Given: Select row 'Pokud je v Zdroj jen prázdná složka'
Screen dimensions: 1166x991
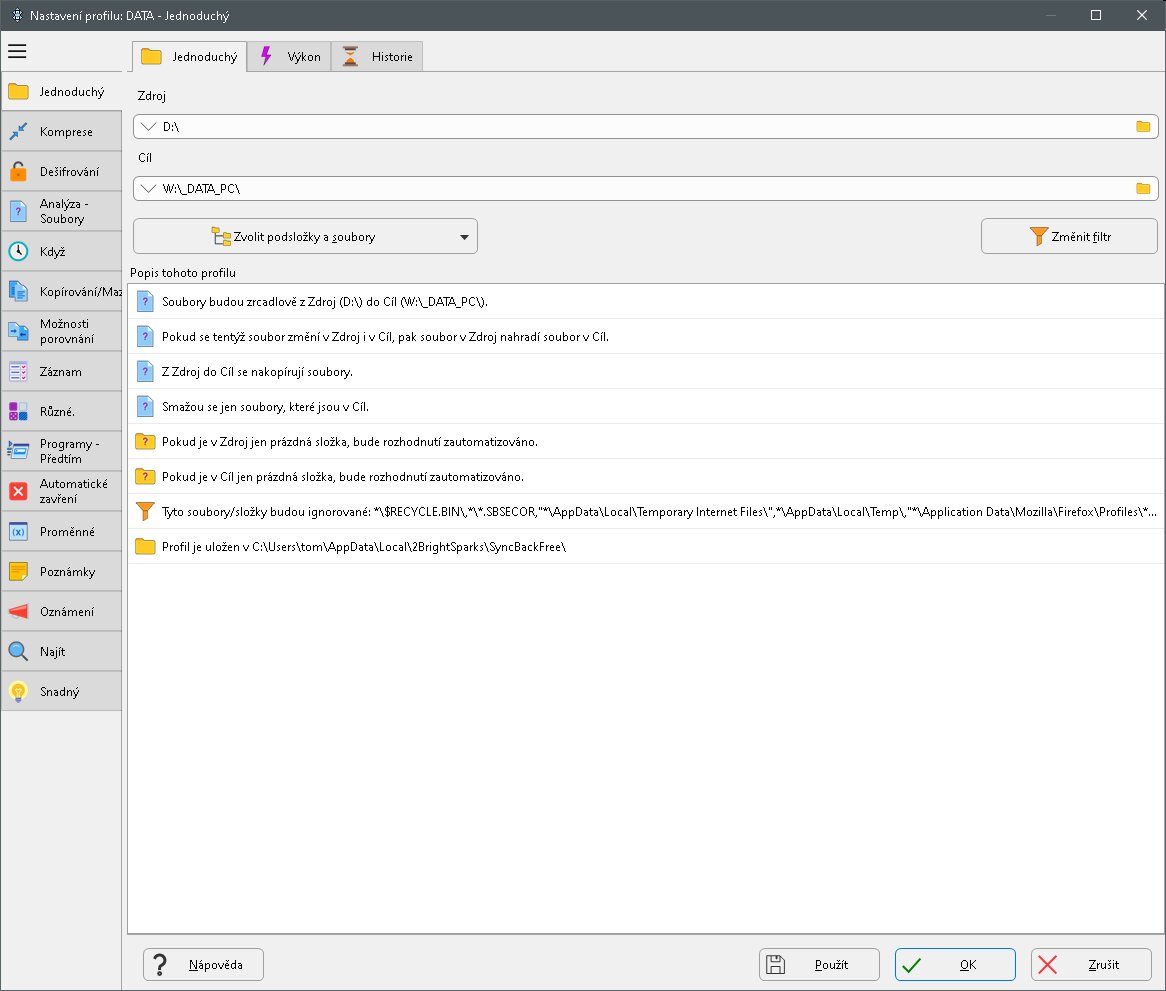Looking at the screenshot, I should pyautogui.click(x=645, y=442).
